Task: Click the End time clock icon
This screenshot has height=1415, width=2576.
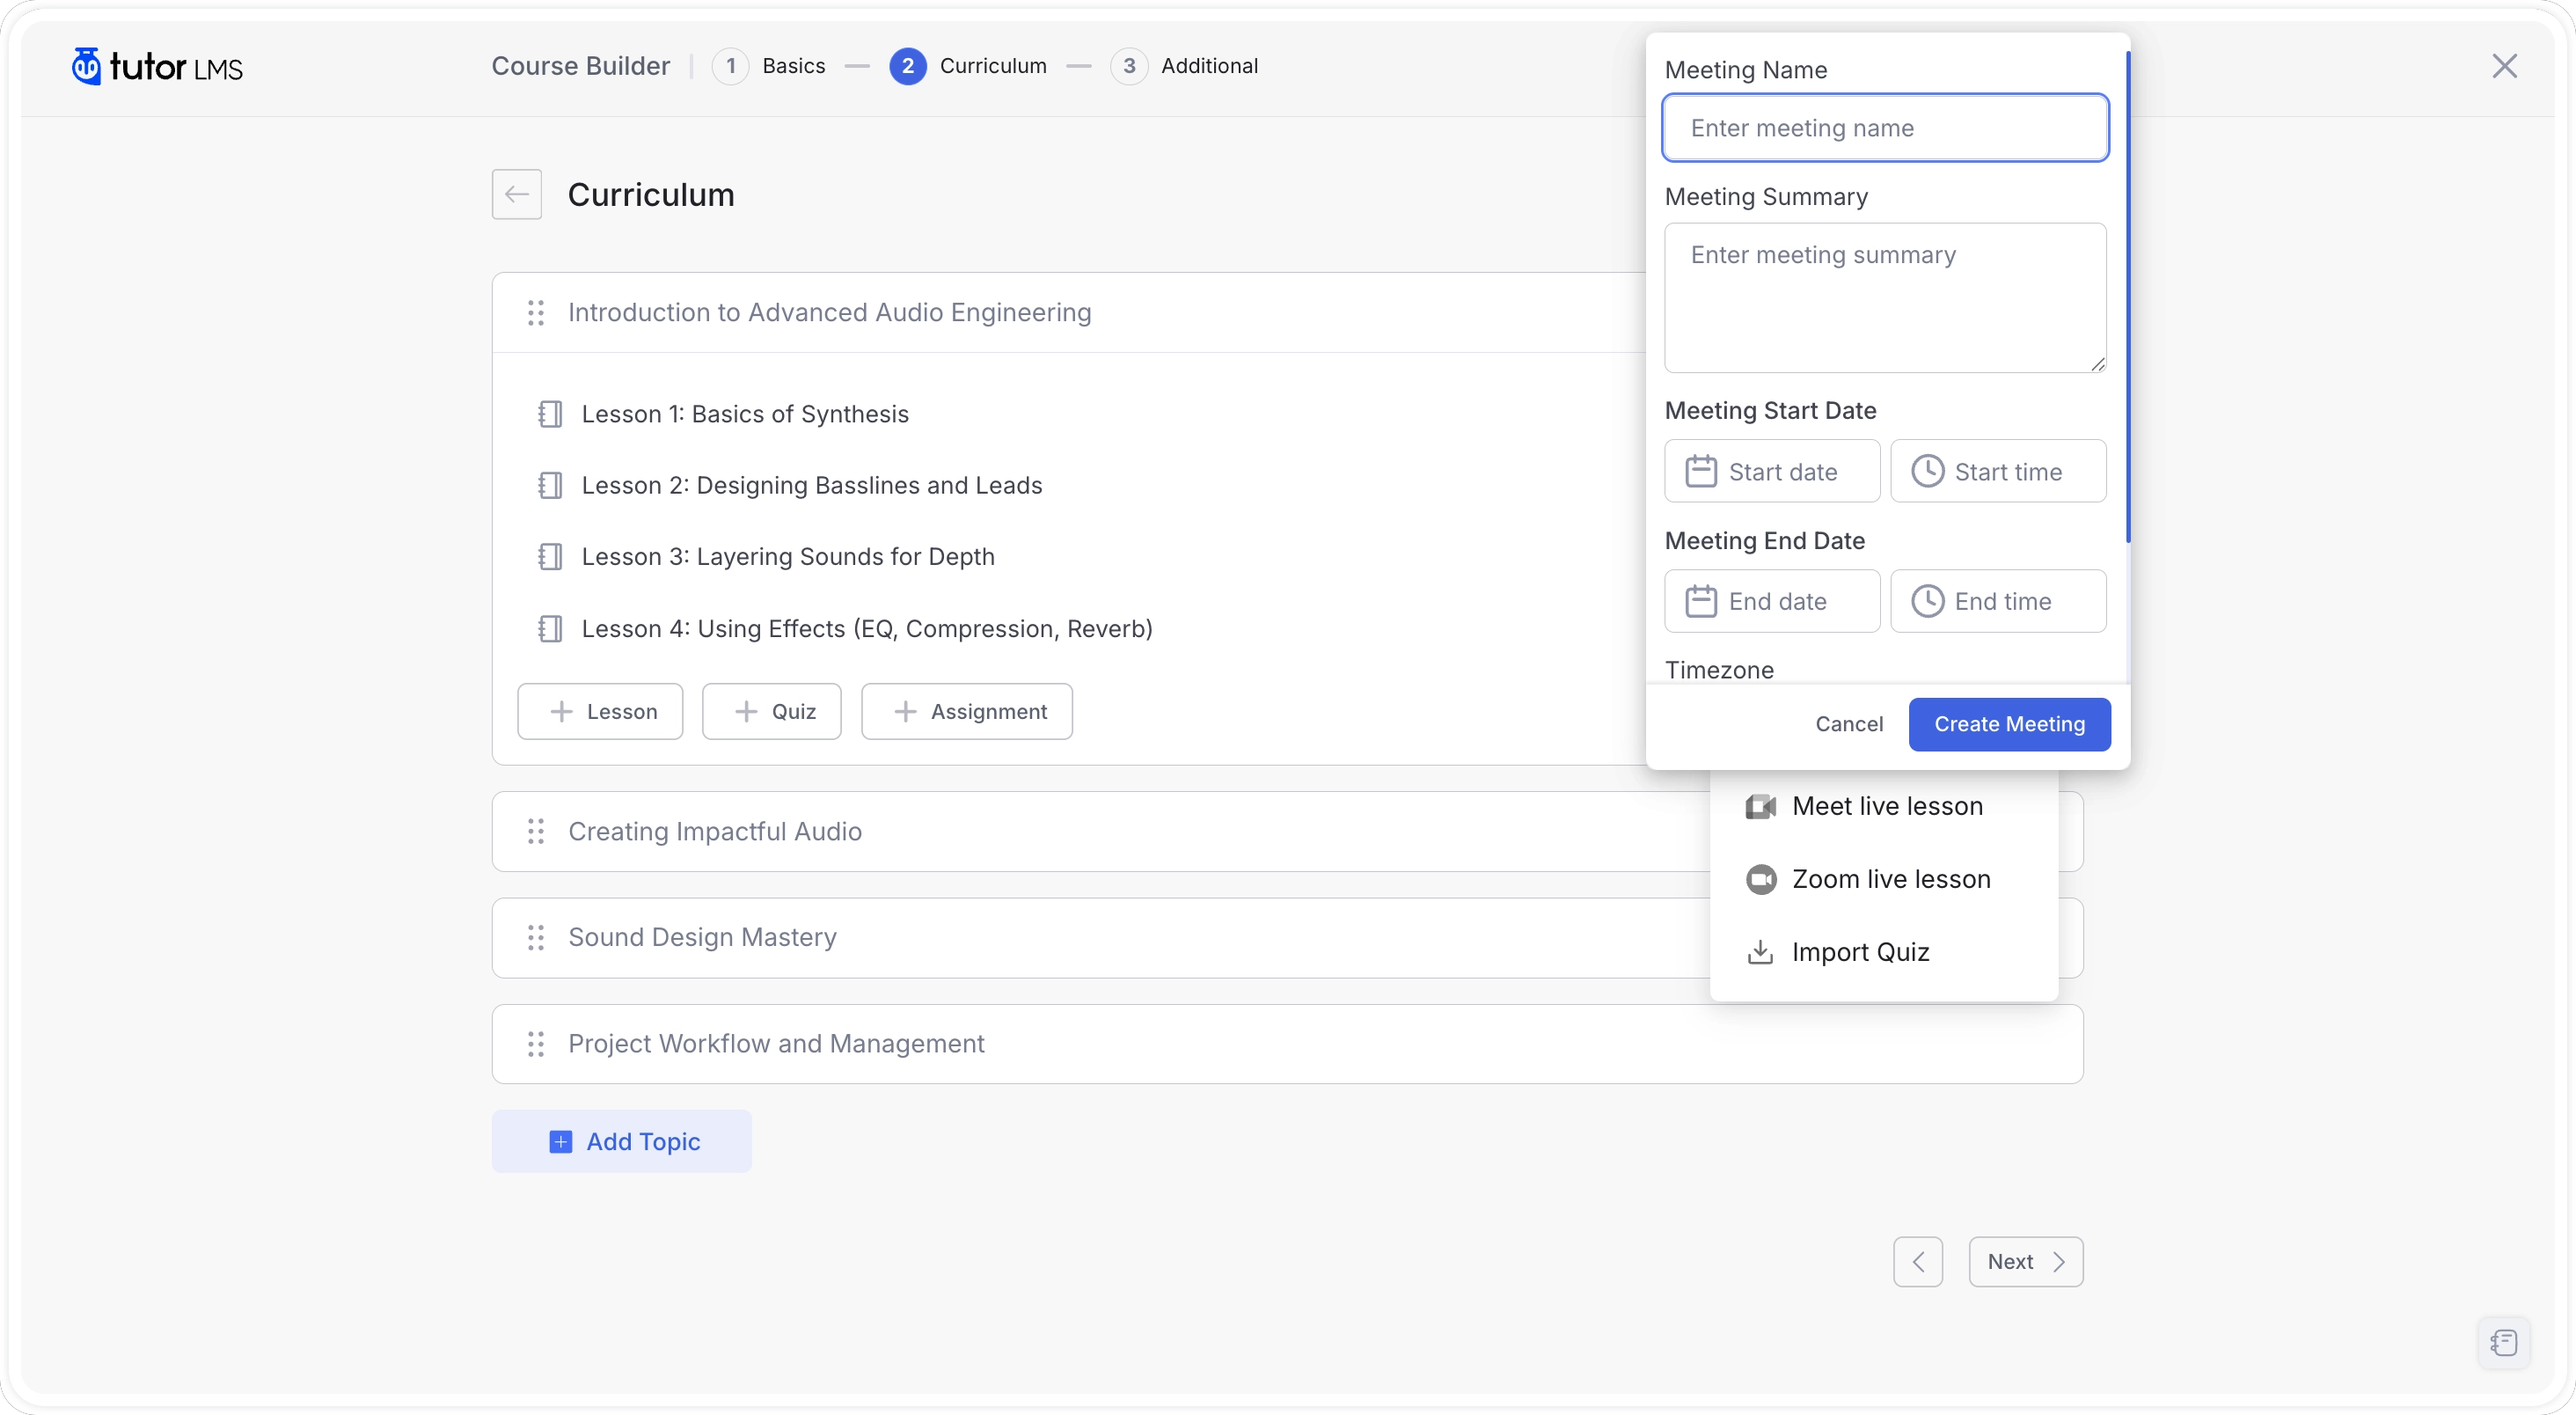Action: point(1927,601)
